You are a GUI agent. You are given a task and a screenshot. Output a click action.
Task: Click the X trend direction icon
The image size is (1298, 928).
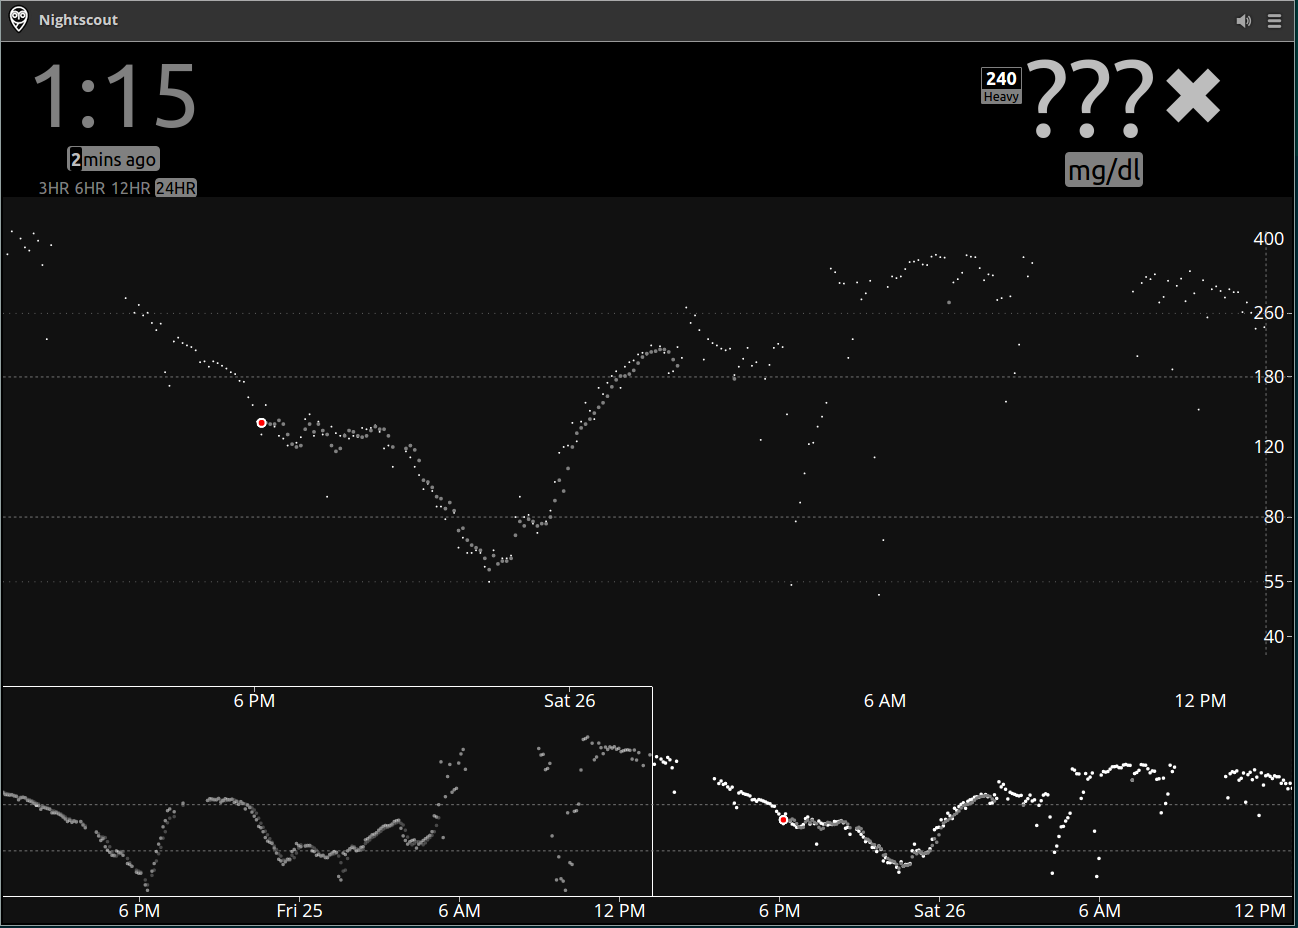1193,96
